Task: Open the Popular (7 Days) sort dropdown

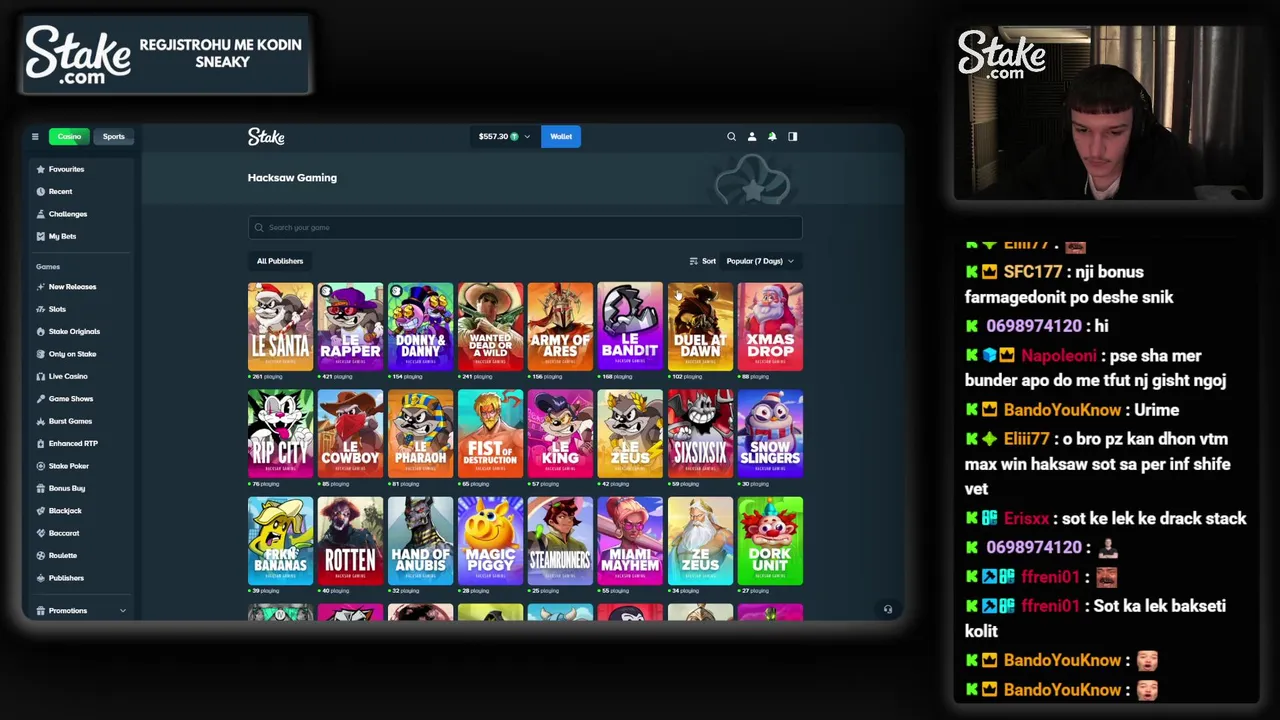Action: pos(760,261)
